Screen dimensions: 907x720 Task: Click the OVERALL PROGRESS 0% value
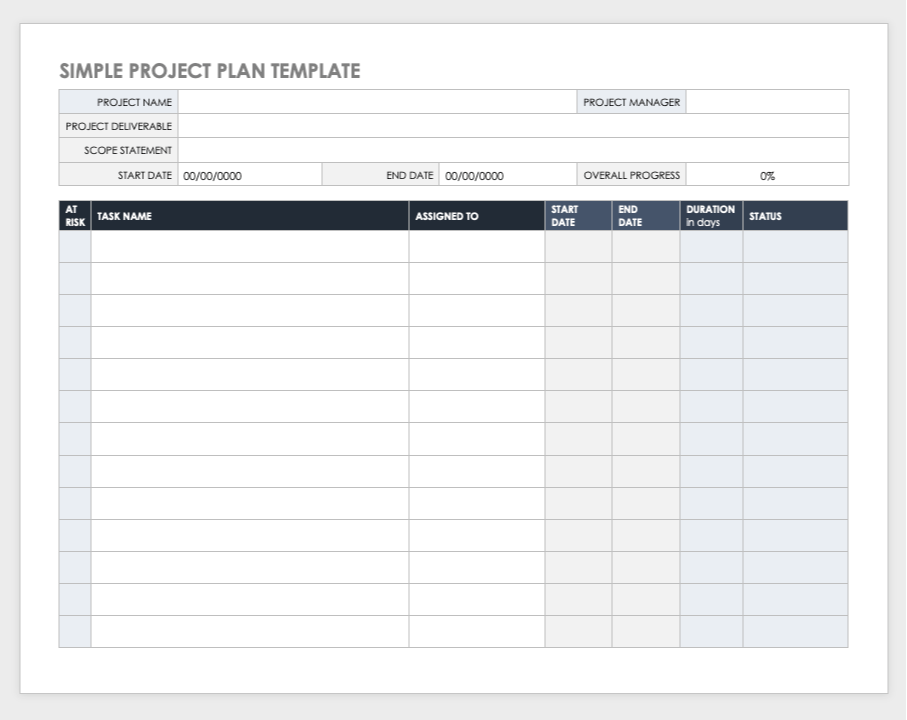point(767,175)
